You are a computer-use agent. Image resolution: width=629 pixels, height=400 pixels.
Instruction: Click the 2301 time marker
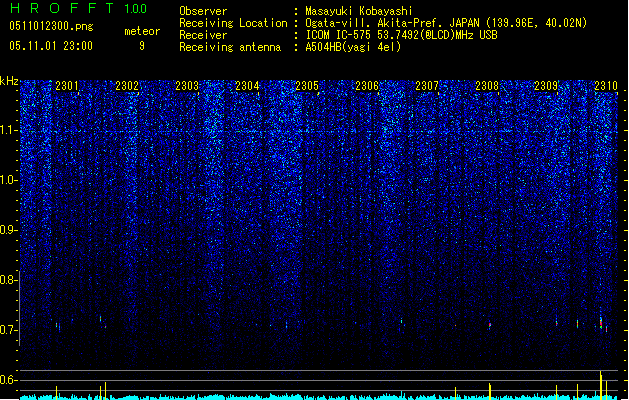(67, 86)
